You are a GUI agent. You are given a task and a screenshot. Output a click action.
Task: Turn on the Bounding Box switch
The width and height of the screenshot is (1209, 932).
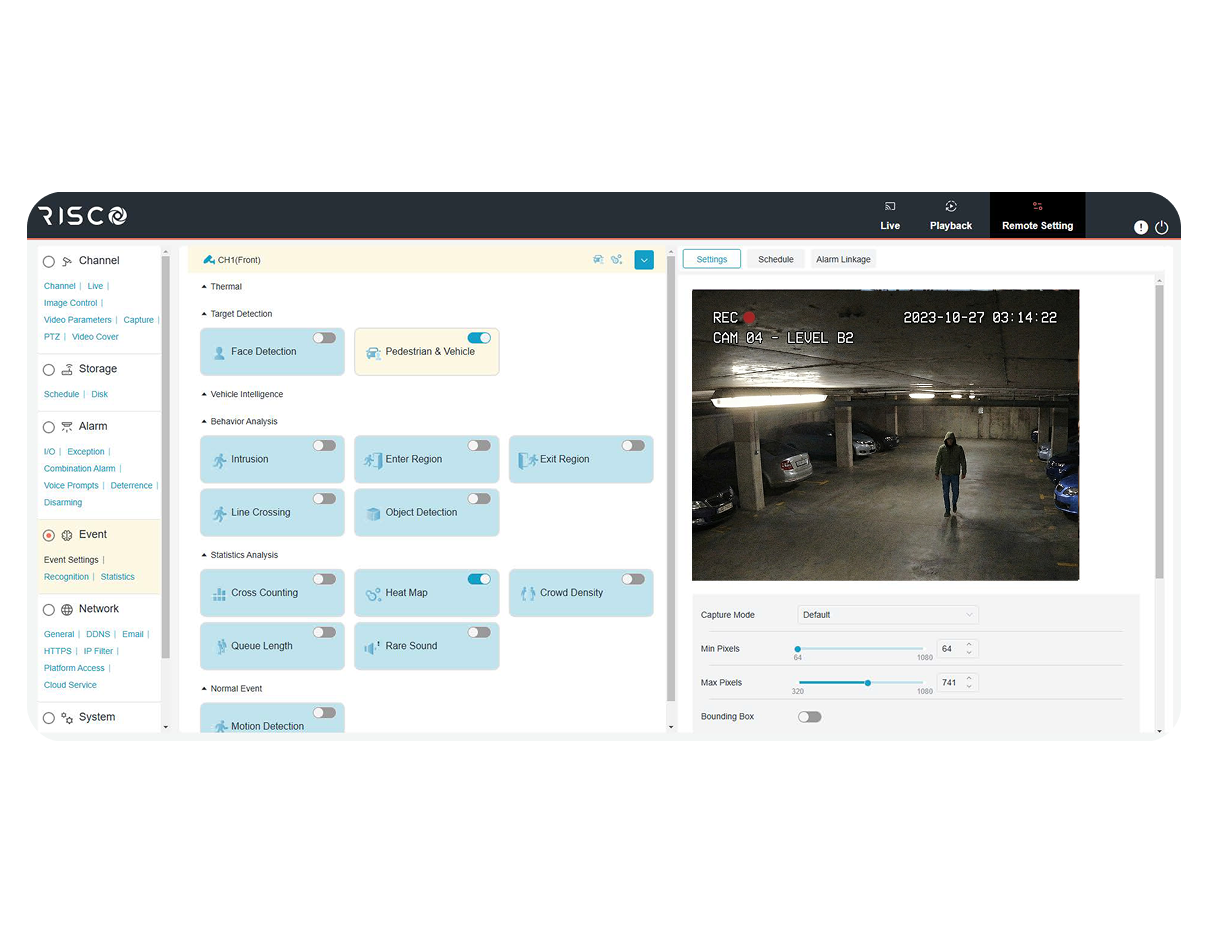coord(809,717)
